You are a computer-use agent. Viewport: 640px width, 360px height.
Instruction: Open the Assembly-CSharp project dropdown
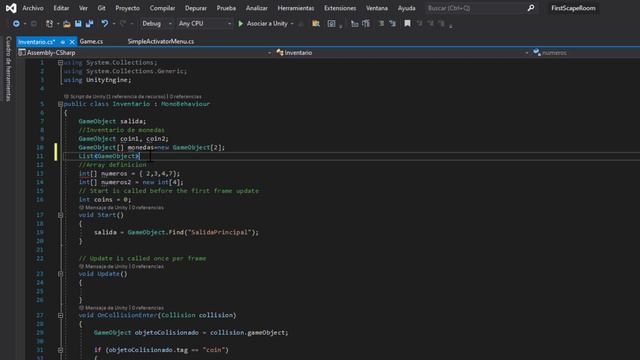pyautogui.click(x=145, y=53)
